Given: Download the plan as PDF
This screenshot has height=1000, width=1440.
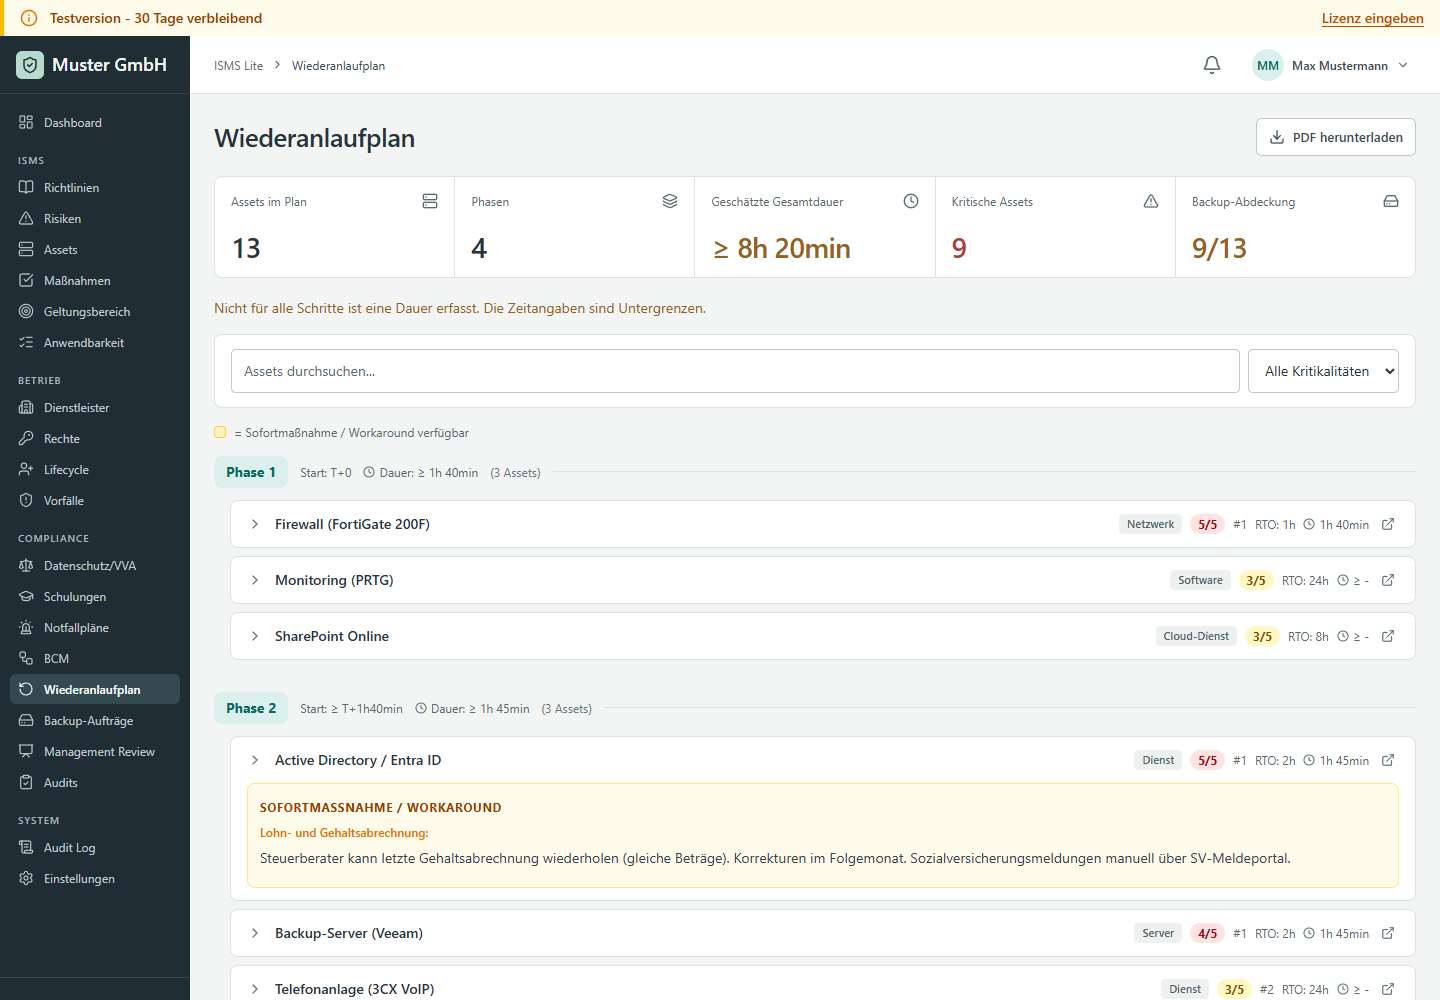Looking at the screenshot, I should (x=1336, y=137).
